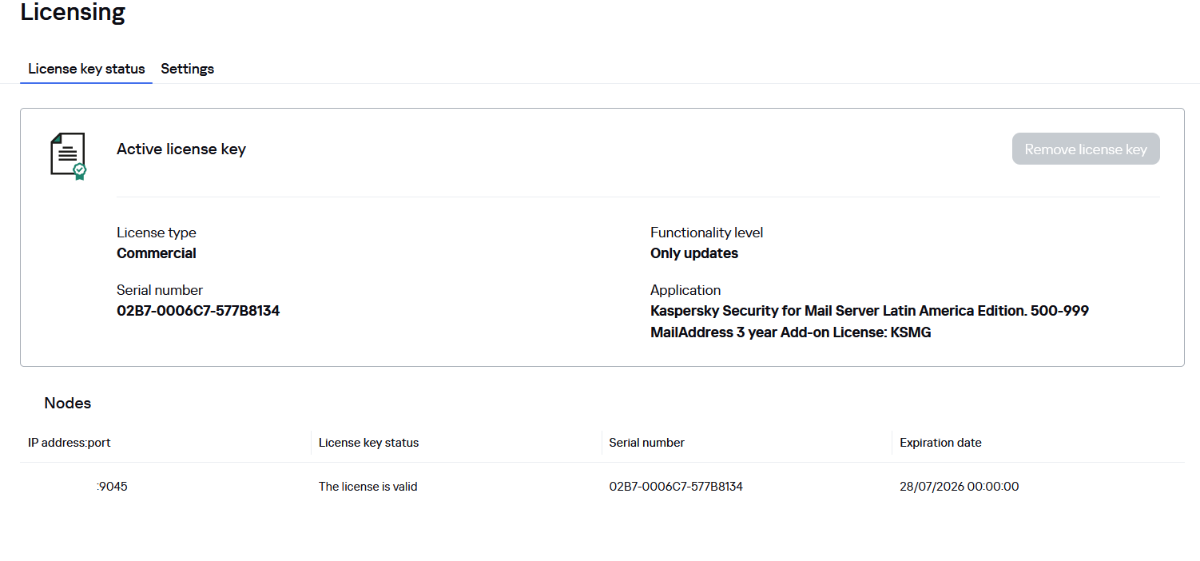Open the License key status tab
The width and height of the screenshot is (1200, 561).
pyautogui.click(x=86, y=69)
